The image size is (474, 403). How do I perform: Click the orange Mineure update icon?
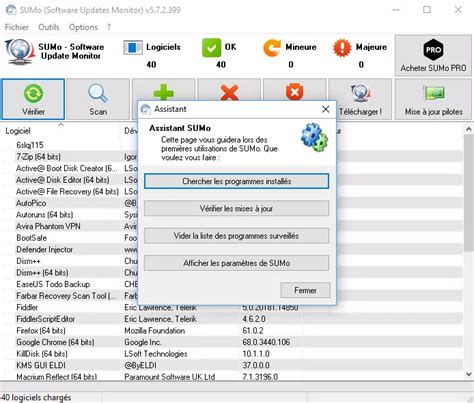[272, 48]
